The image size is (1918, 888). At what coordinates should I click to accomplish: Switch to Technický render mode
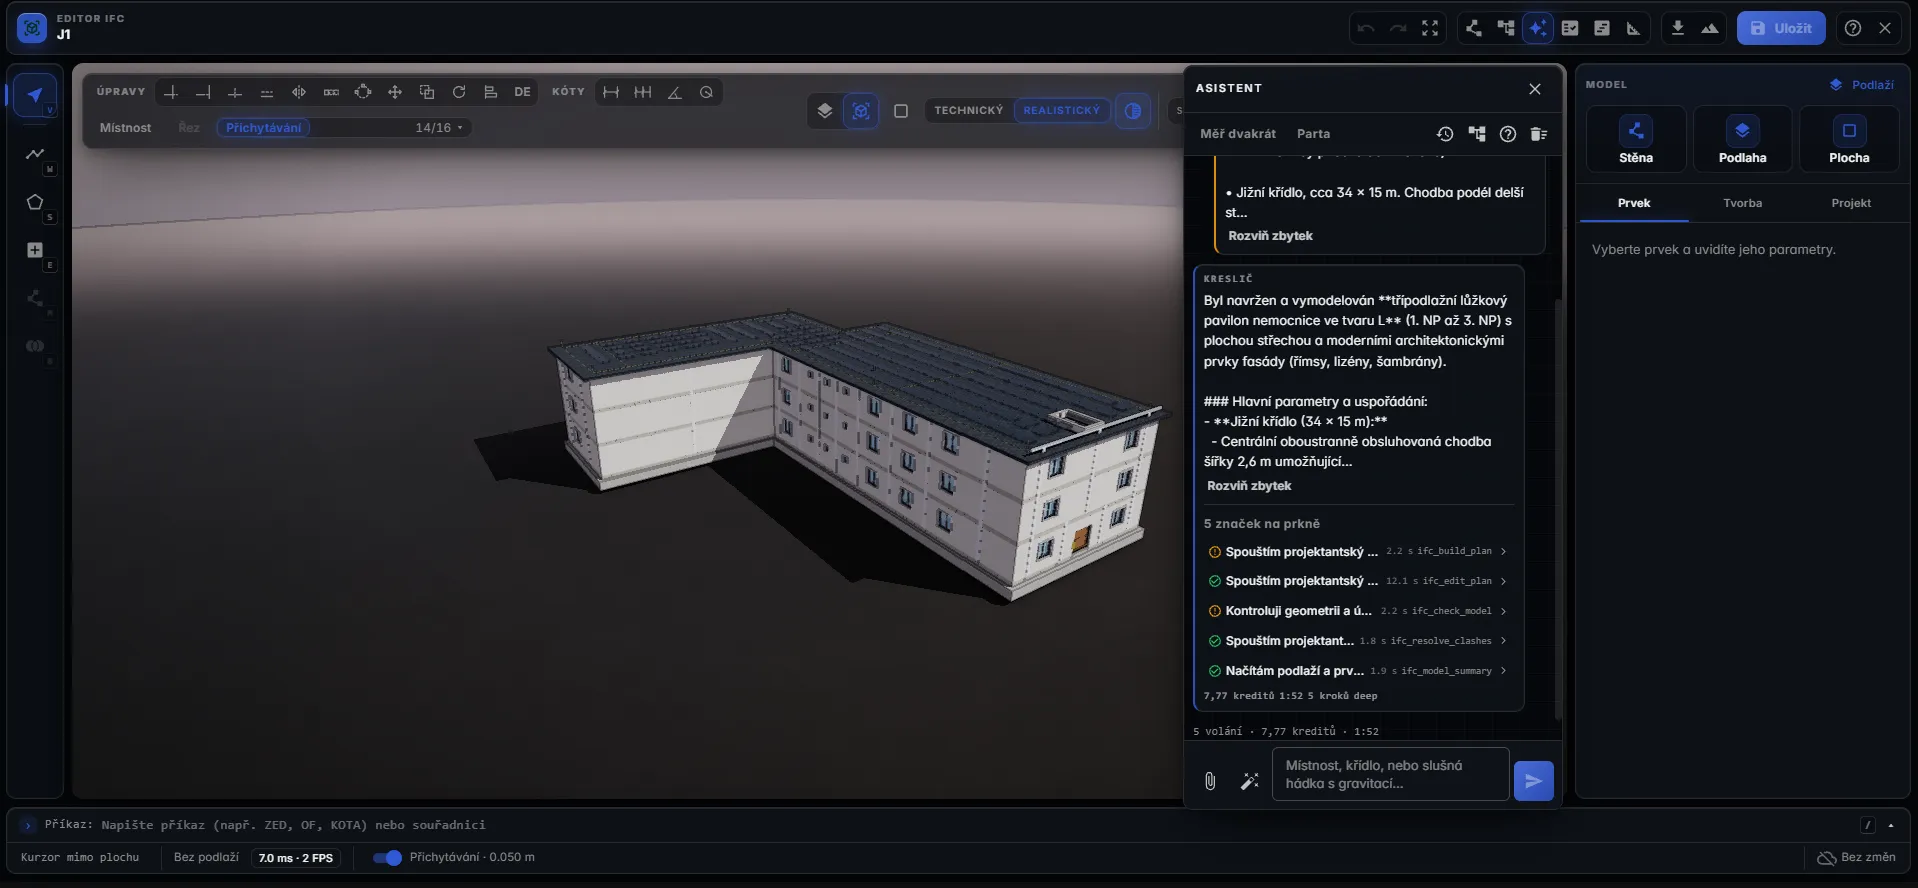[x=969, y=111]
